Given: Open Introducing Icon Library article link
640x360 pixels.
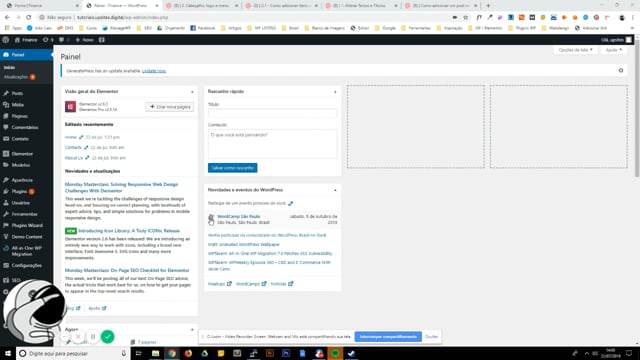Looking at the screenshot, I should coord(129,231).
